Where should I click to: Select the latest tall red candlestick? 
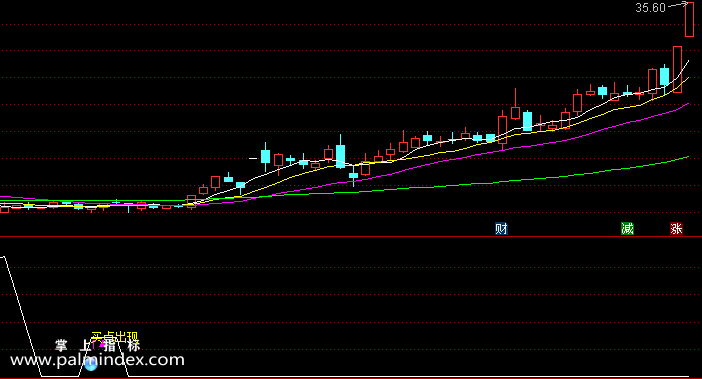(x=689, y=19)
